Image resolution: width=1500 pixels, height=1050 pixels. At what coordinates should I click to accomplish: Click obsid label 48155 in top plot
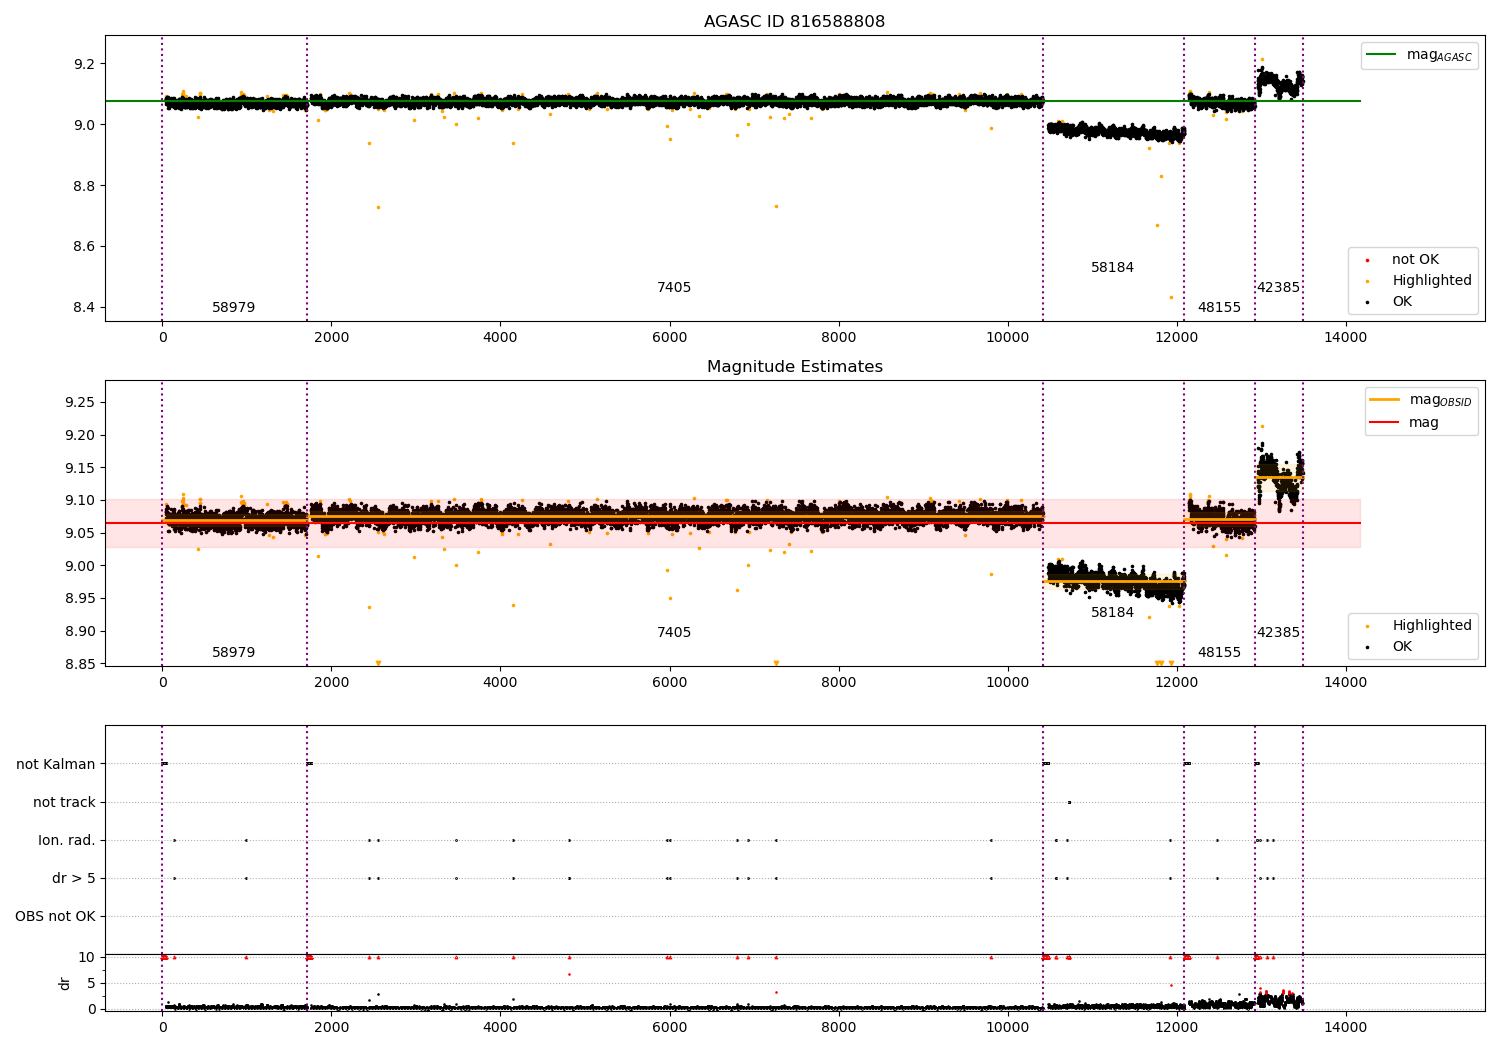click(x=1219, y=308)
